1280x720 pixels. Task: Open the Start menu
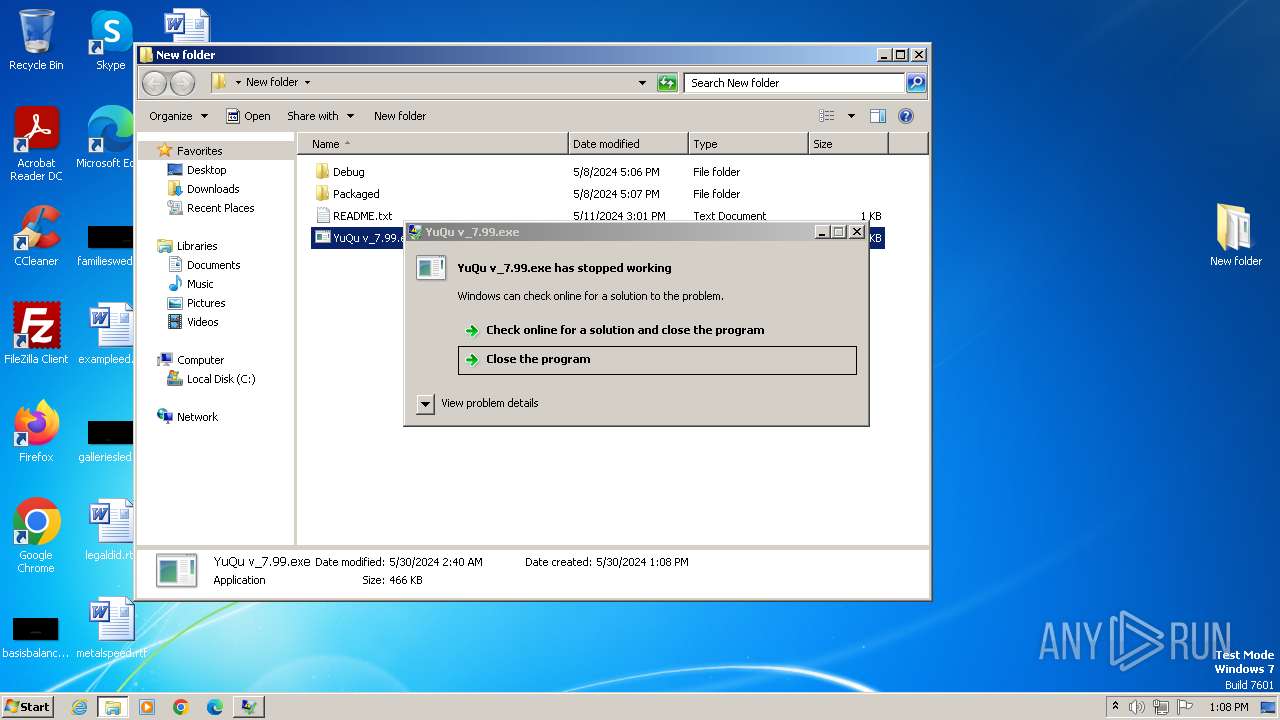[27, 707]
